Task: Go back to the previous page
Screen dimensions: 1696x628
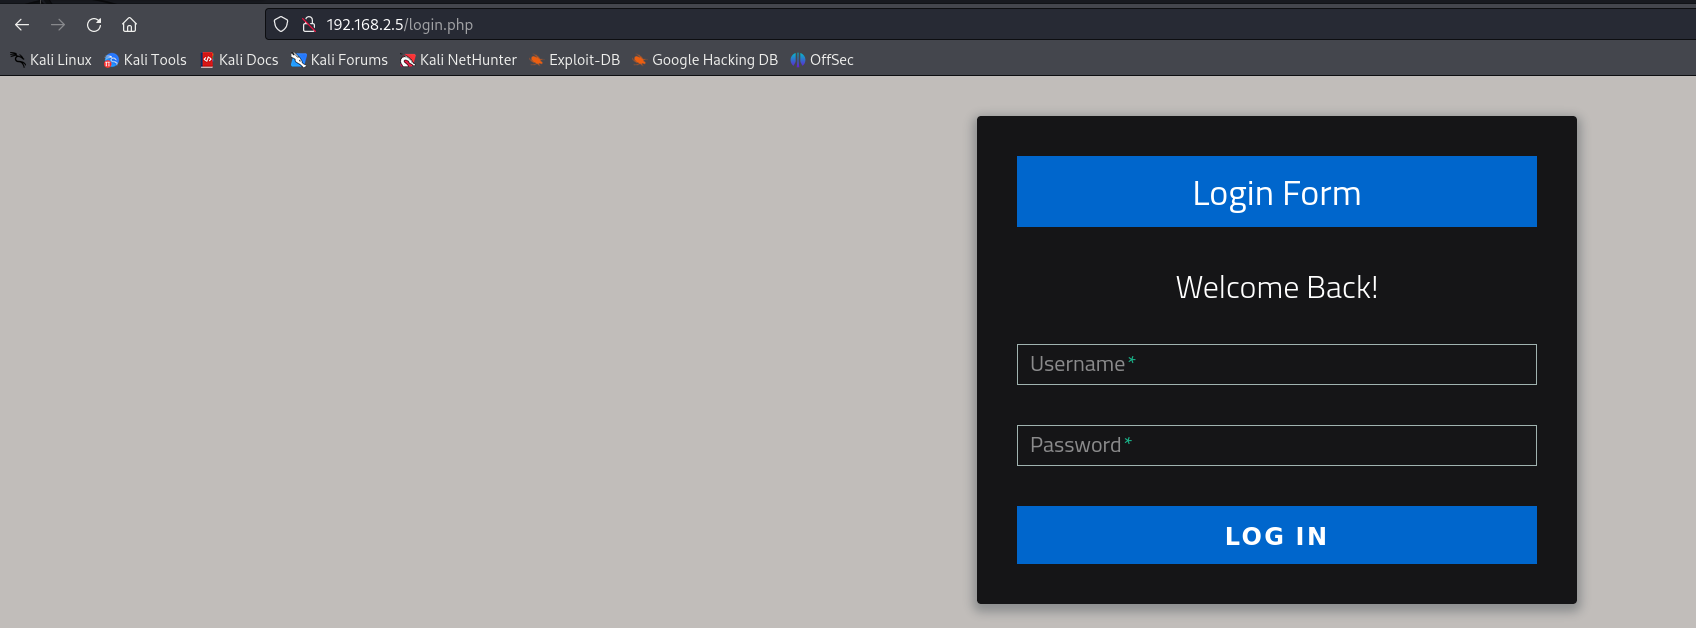Action: tap(22, 25)
